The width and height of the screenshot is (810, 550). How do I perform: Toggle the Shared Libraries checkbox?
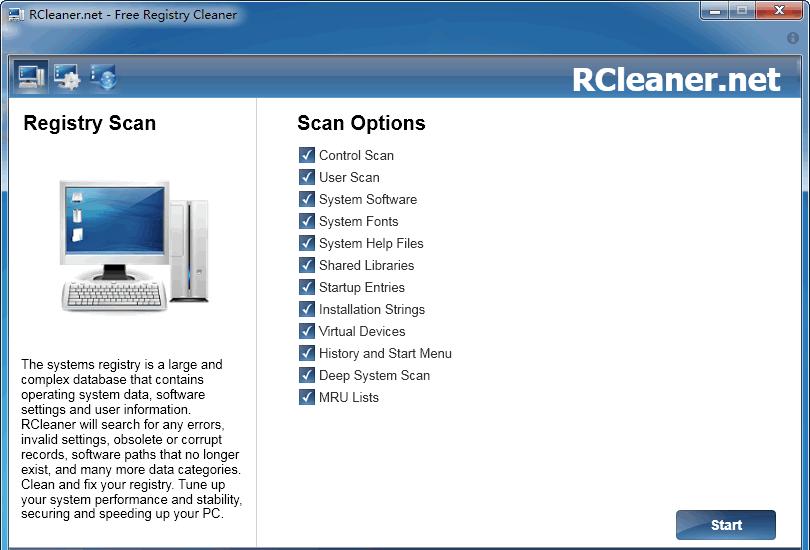click(307, 265)
